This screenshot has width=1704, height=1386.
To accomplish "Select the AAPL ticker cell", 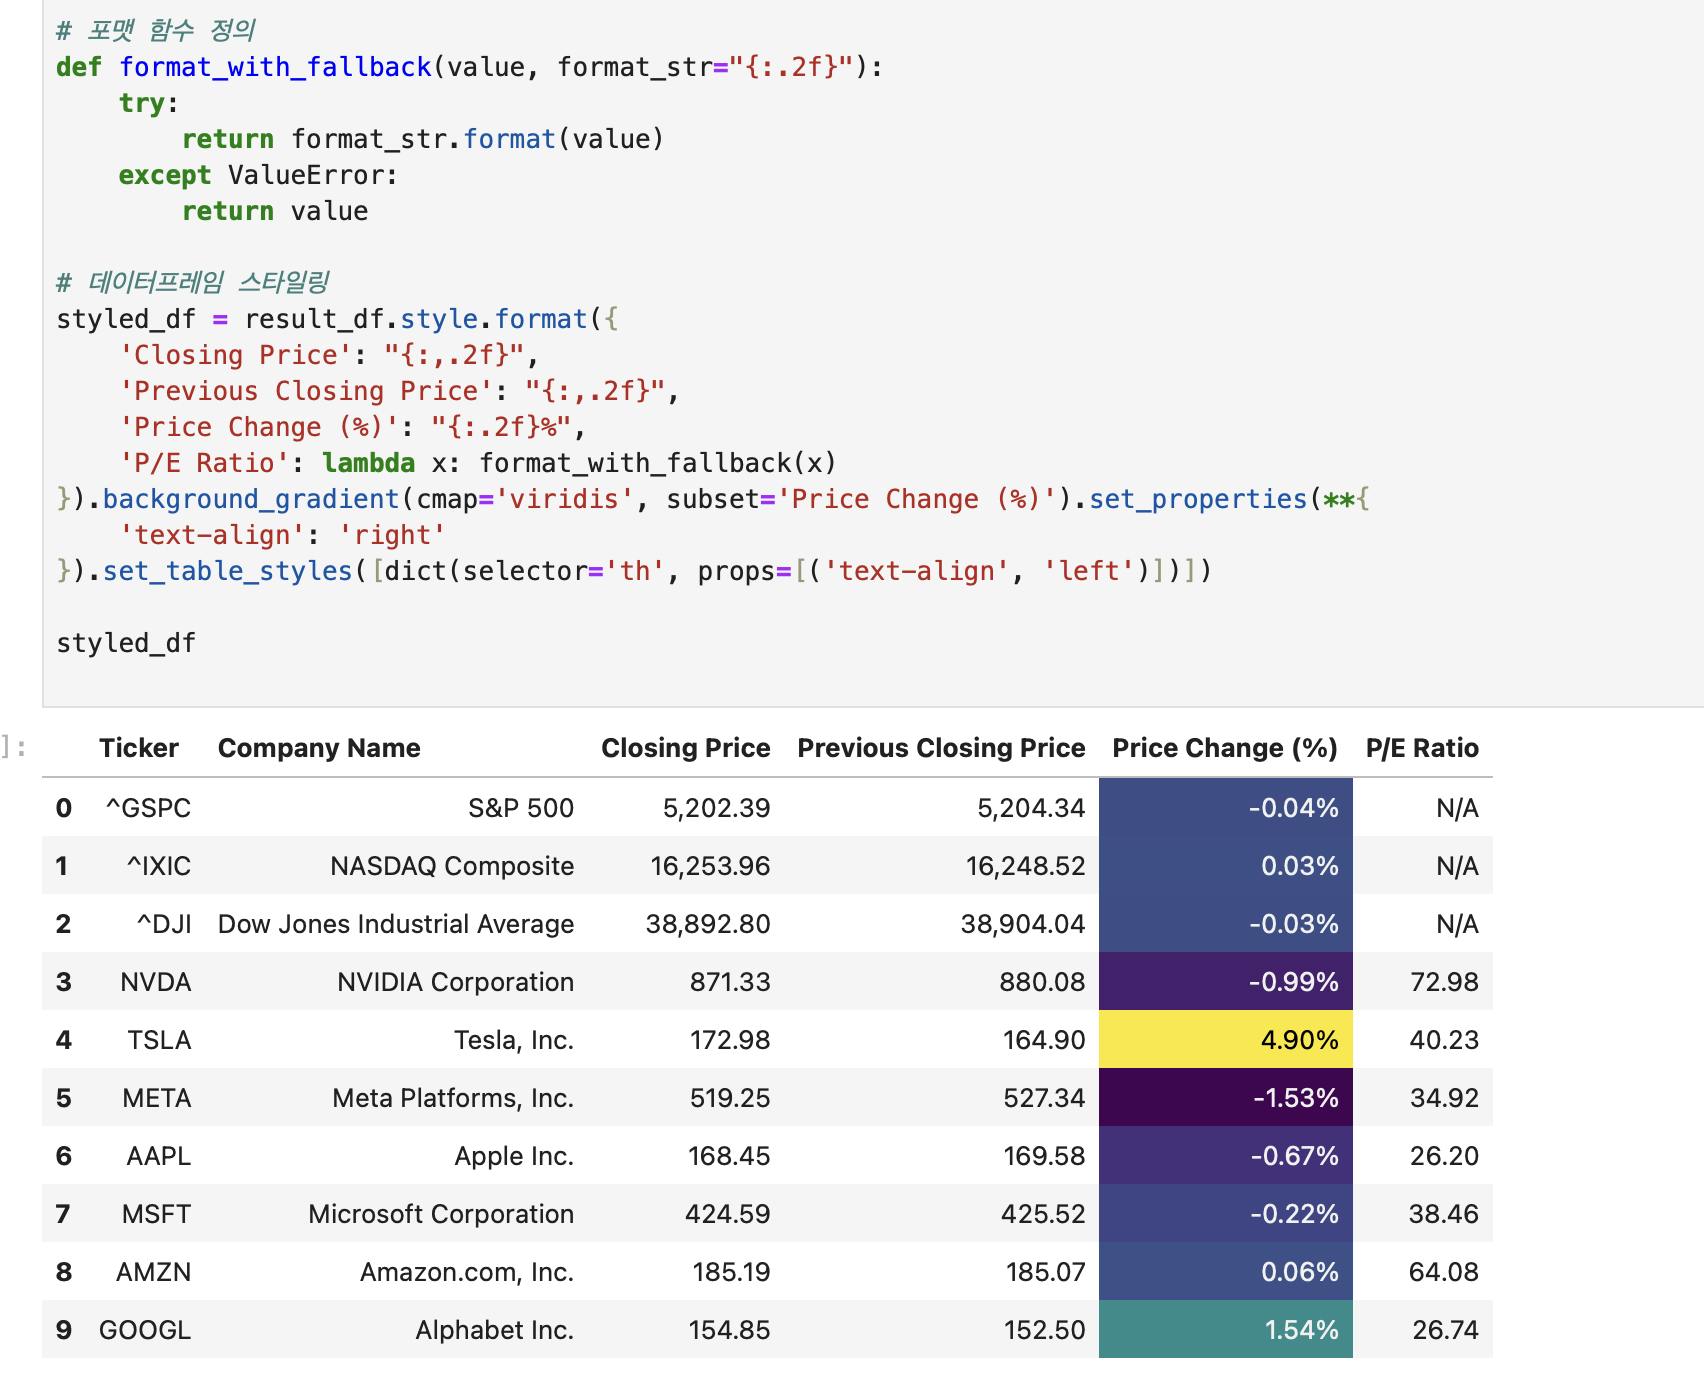I will pyautogui.click(x=158, y=1156).
